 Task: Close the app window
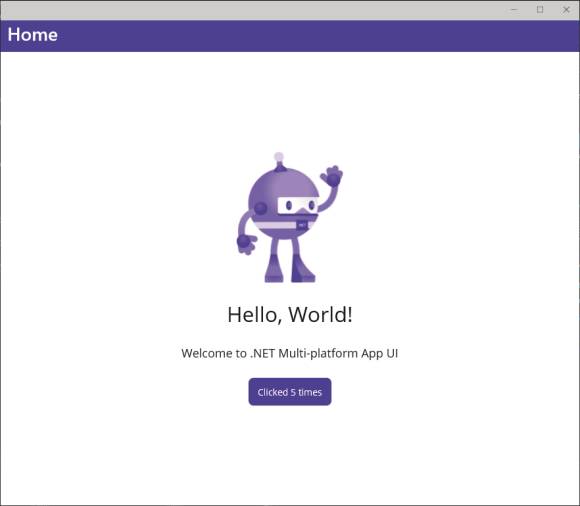(566, 10)
